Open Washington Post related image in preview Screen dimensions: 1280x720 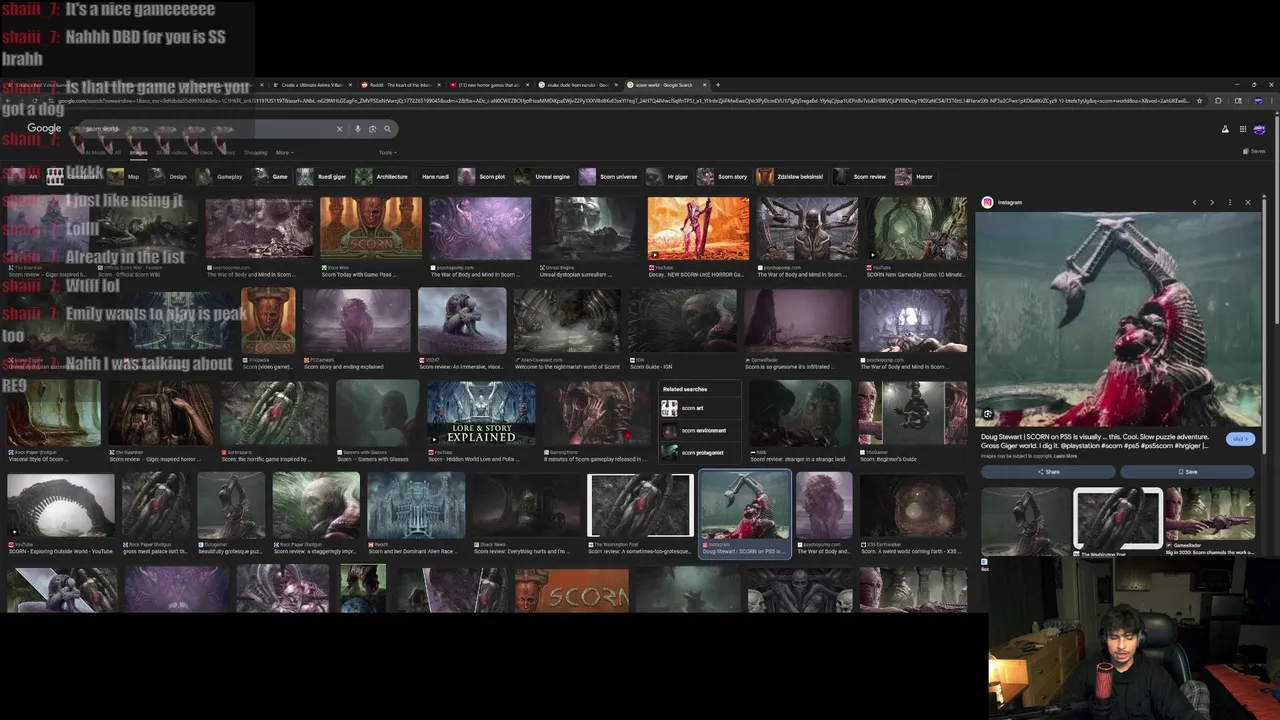point(1118,517)
